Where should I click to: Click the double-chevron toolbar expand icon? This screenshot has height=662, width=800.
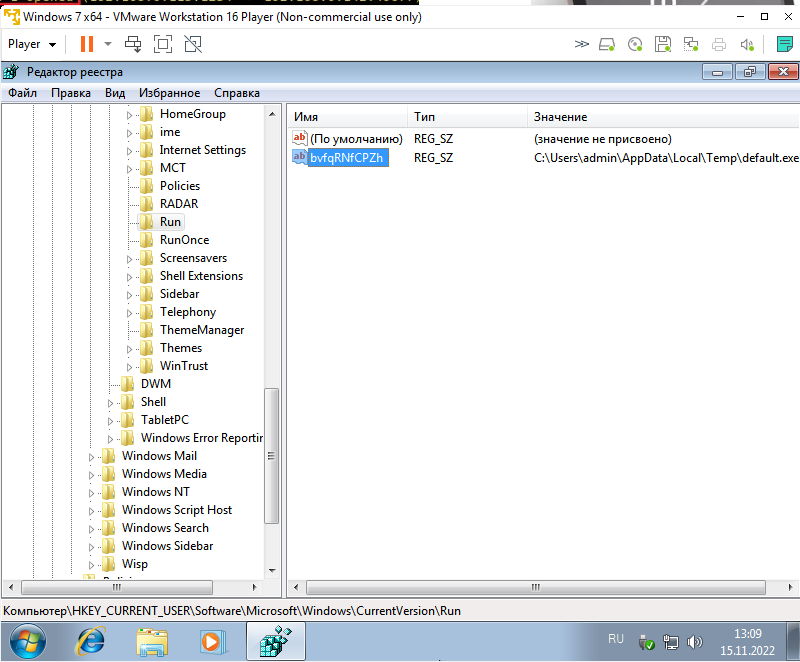click(582, 44)
